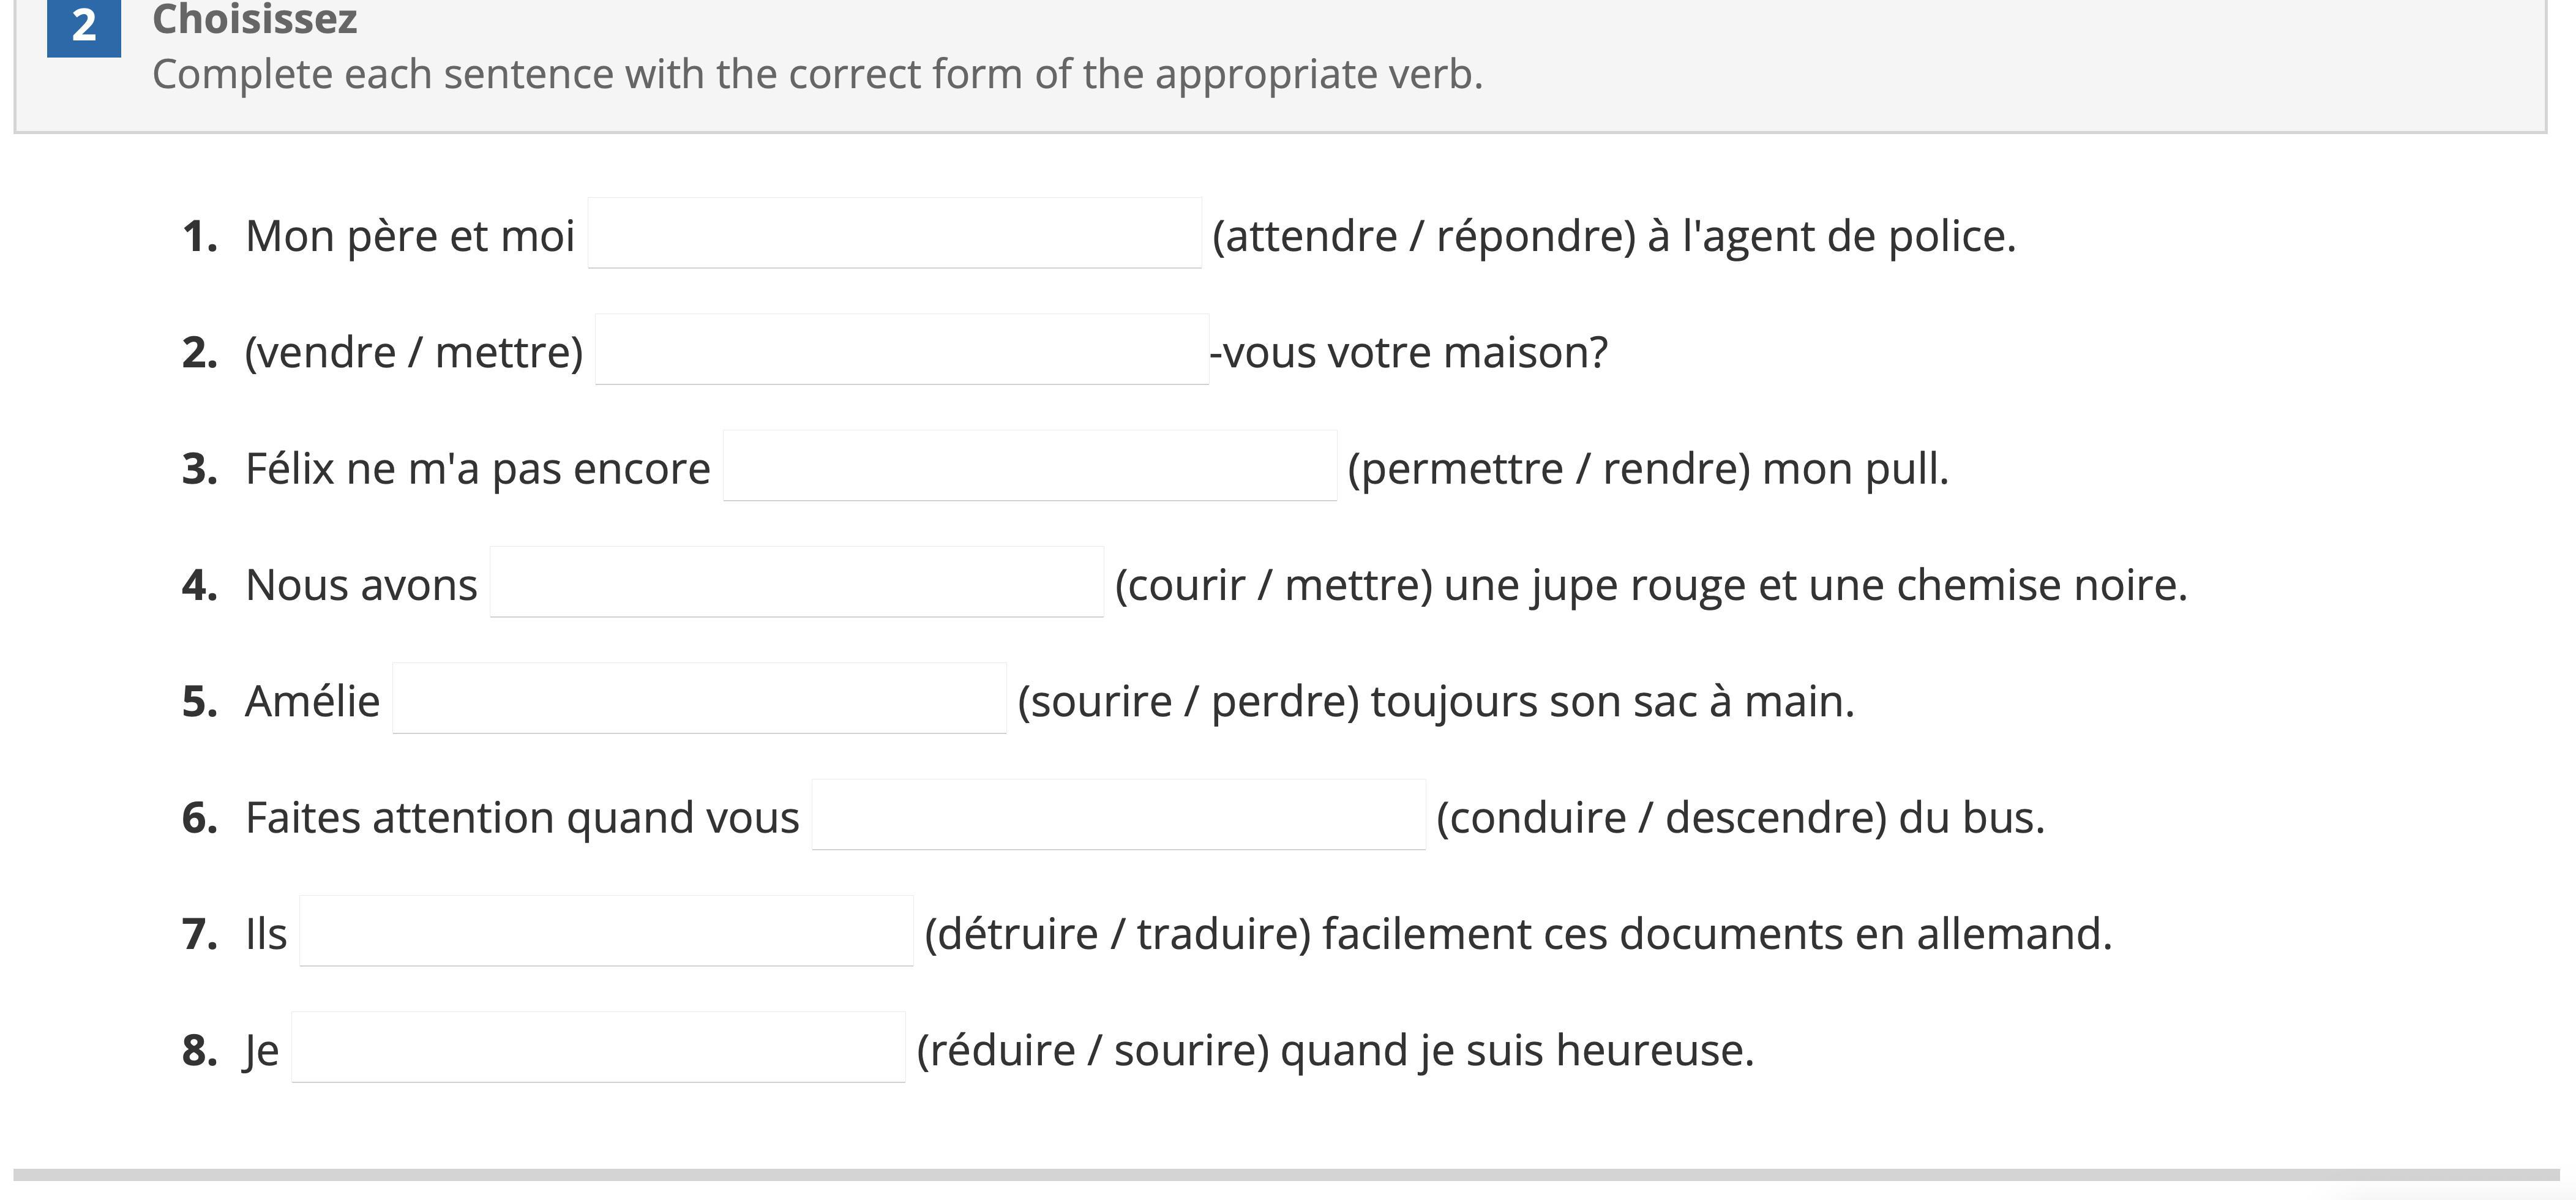Click the "Choisissez" activity heading

click(x=254, y=20)
